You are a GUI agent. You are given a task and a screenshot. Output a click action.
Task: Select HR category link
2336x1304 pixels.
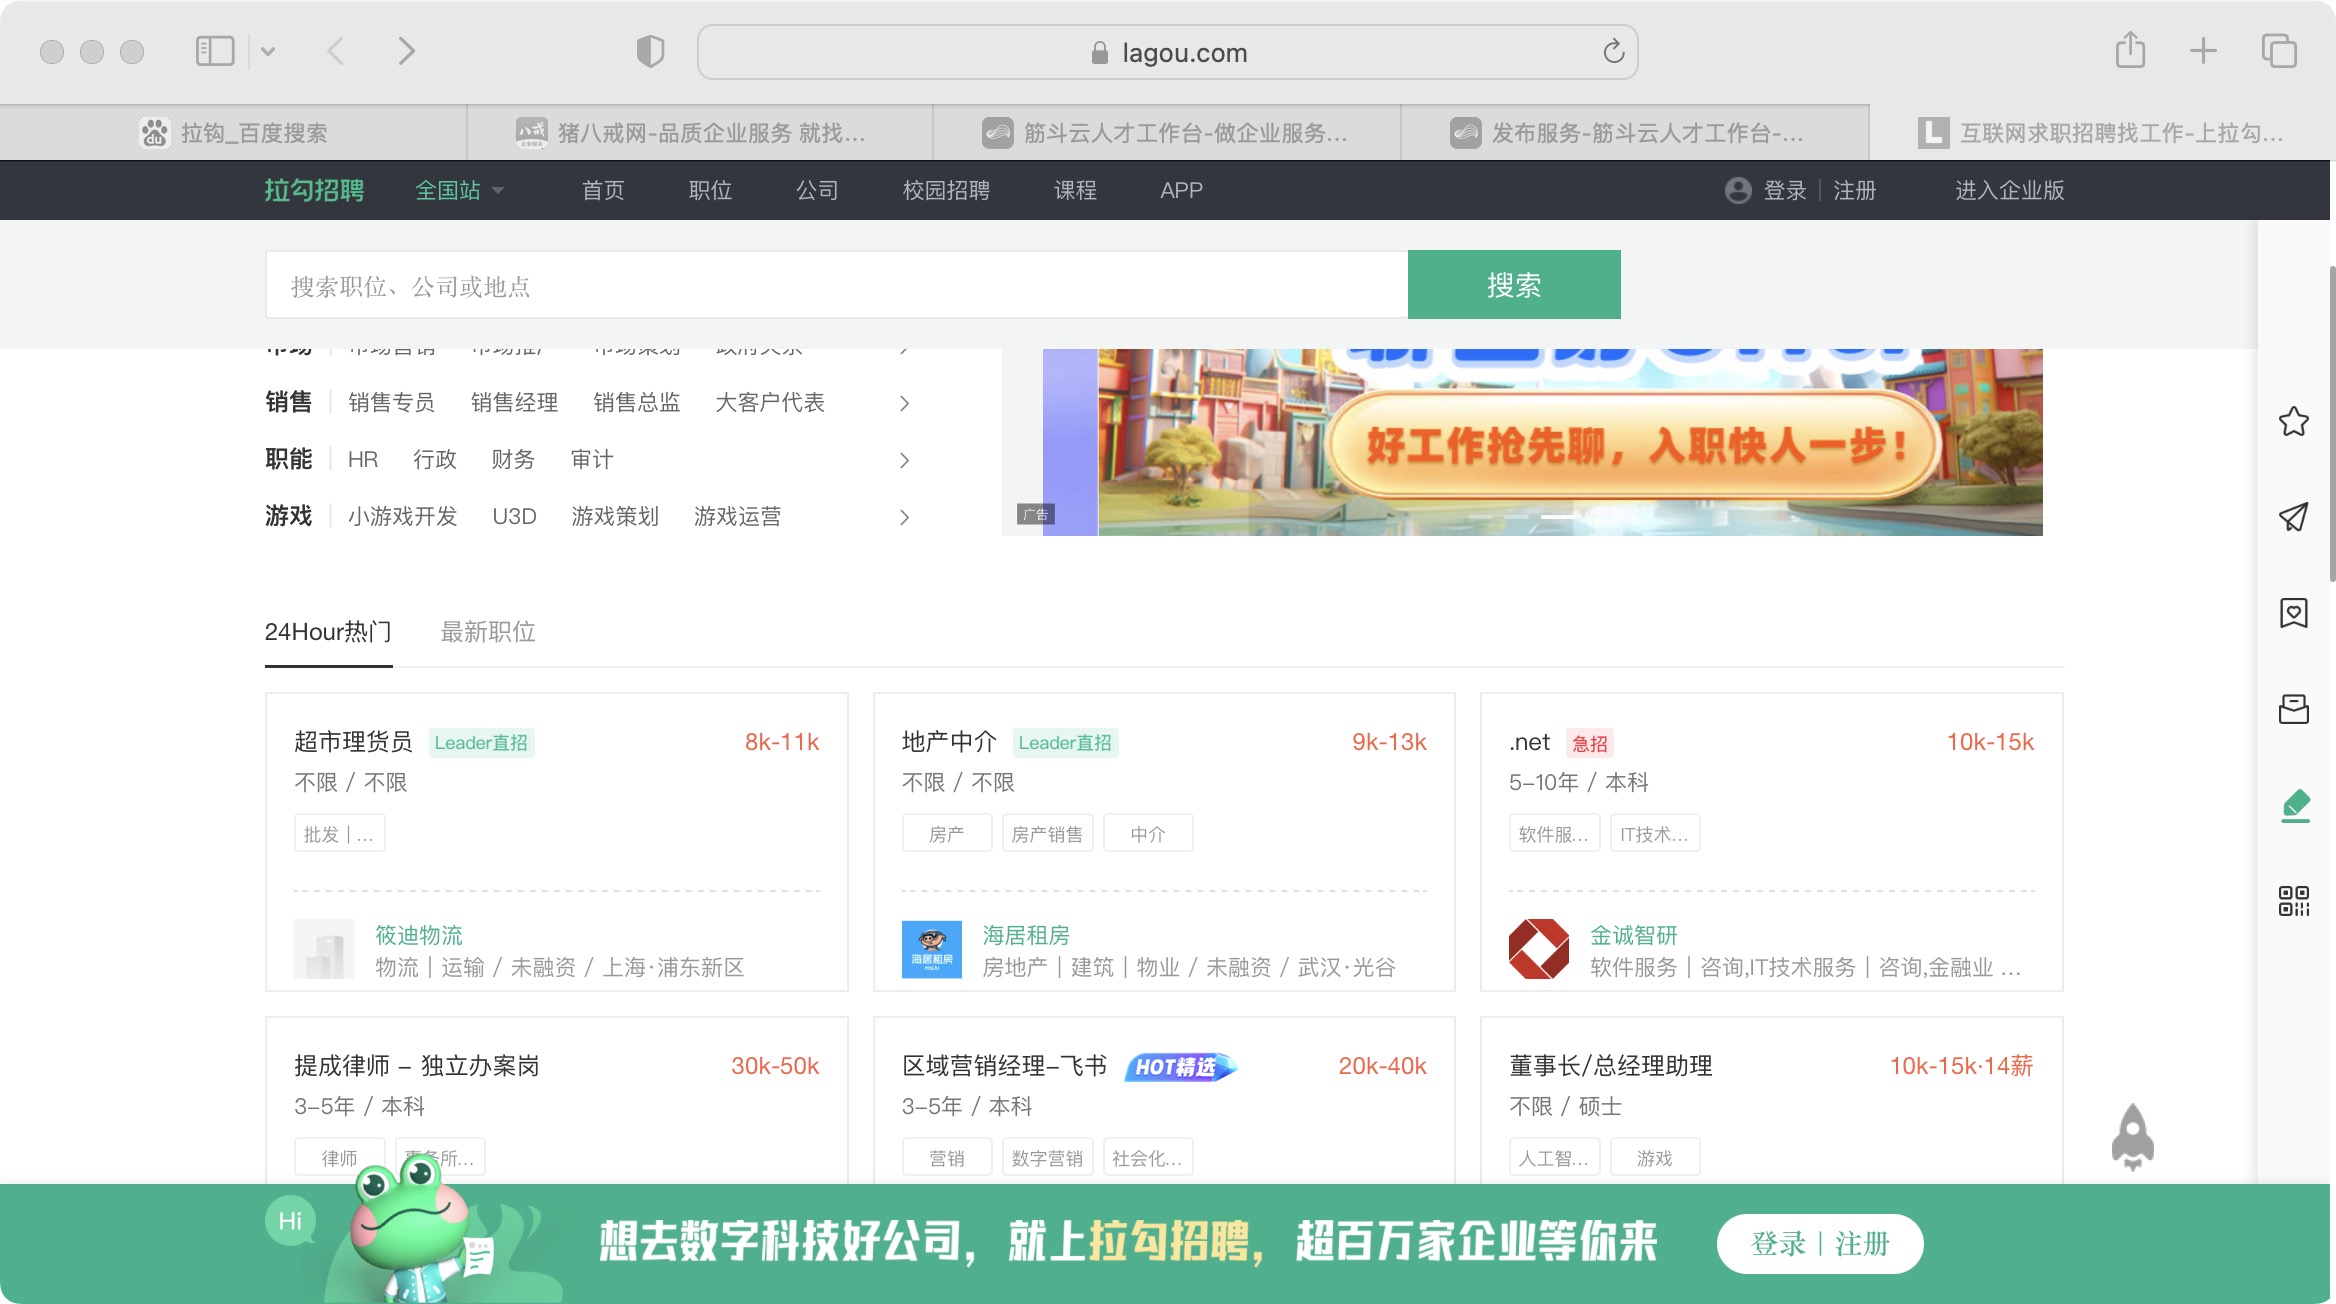(363, 459)
